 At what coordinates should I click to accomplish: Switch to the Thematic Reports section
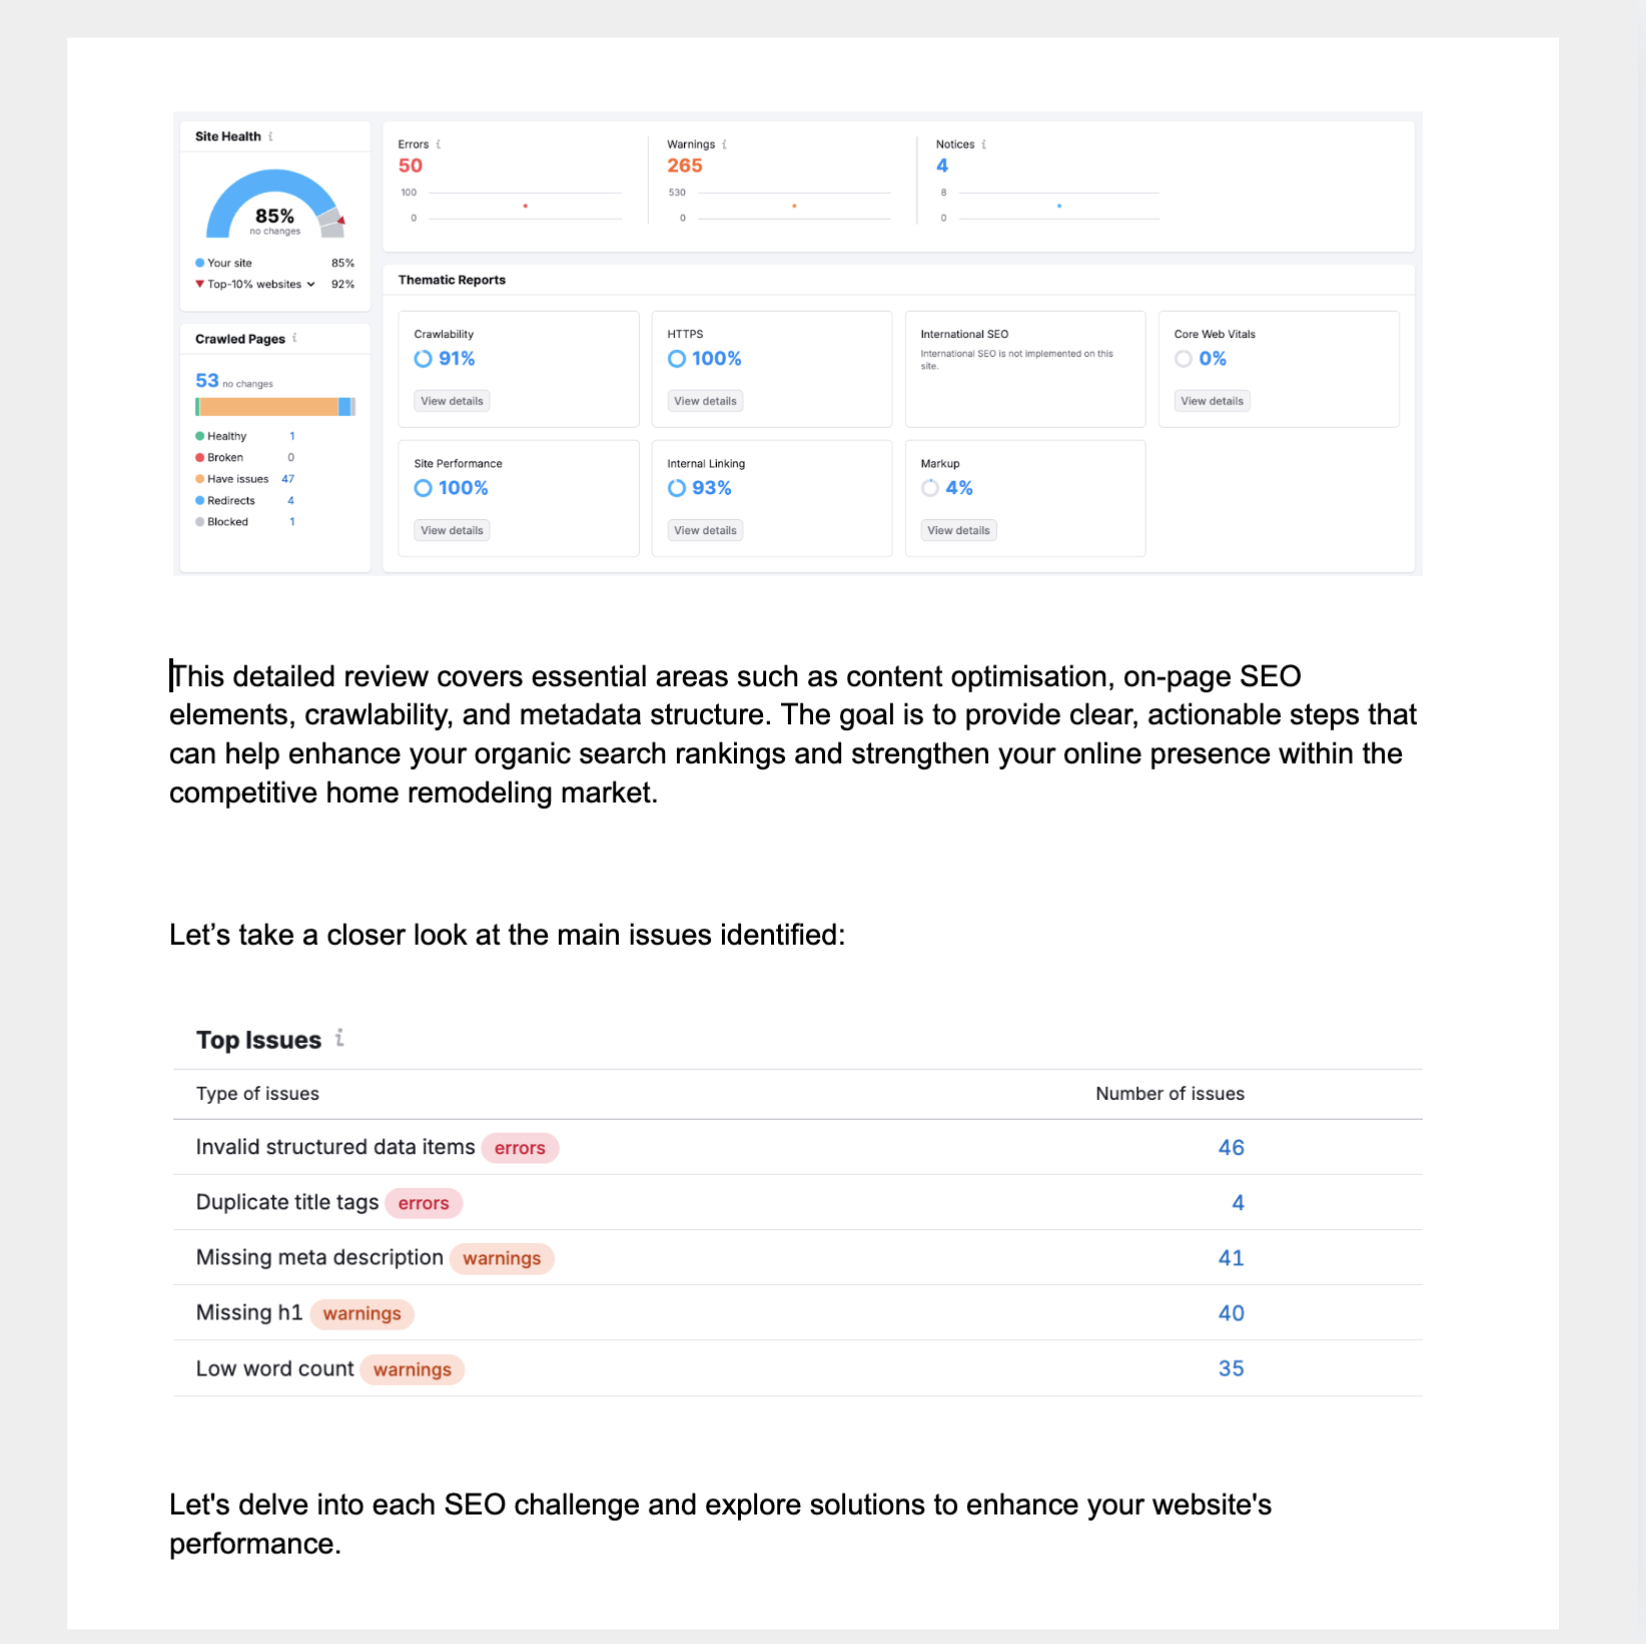click(452, 280)
